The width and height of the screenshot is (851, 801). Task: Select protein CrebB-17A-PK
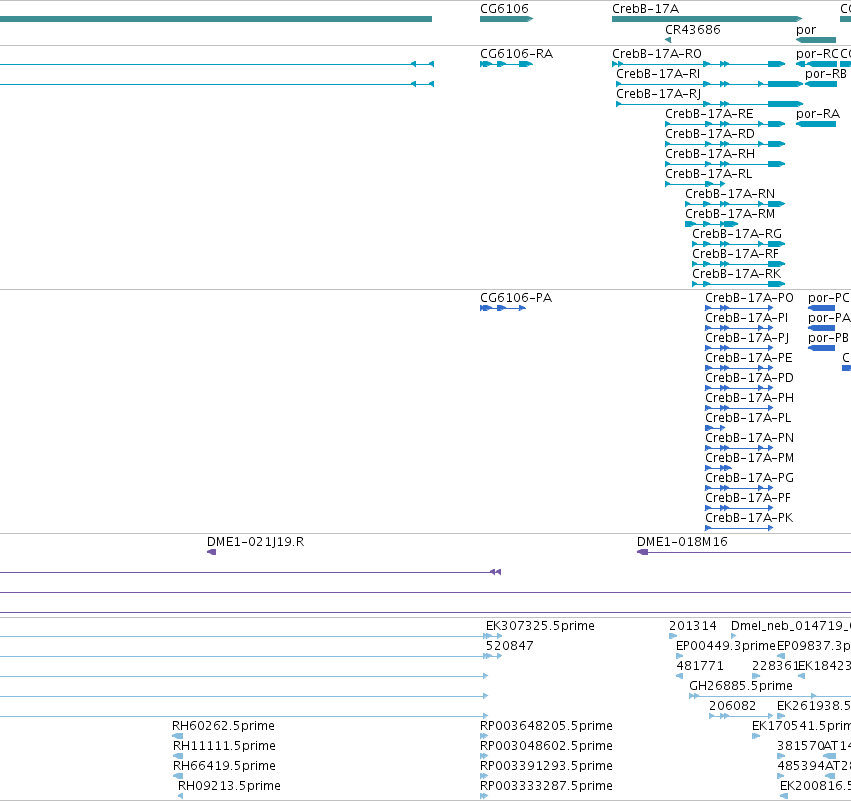click(749, 519)
